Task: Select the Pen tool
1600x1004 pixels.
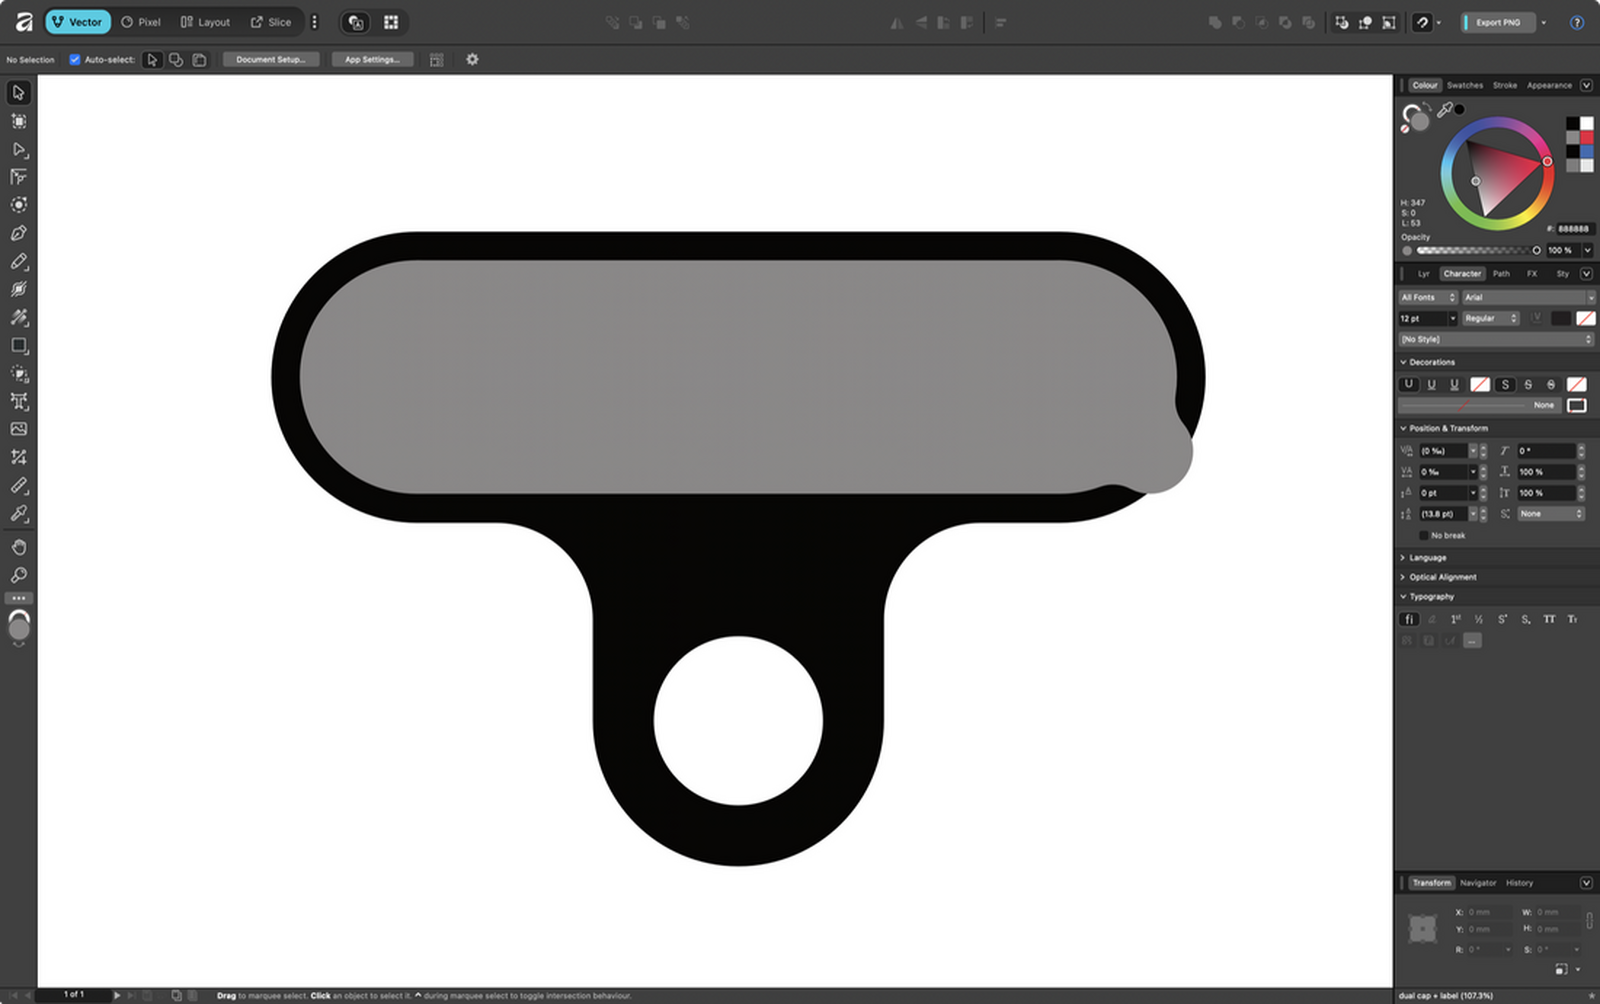Action: [18, 233]
